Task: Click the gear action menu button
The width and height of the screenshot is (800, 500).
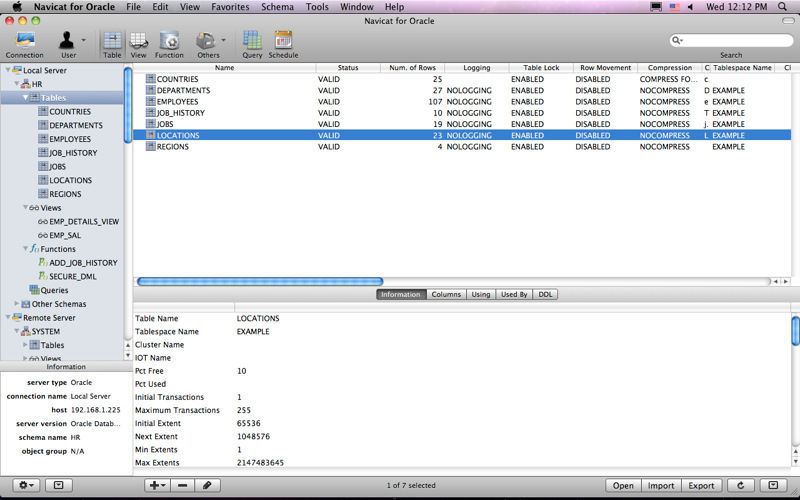Action: pyautogui.click(x=26, y=485)
